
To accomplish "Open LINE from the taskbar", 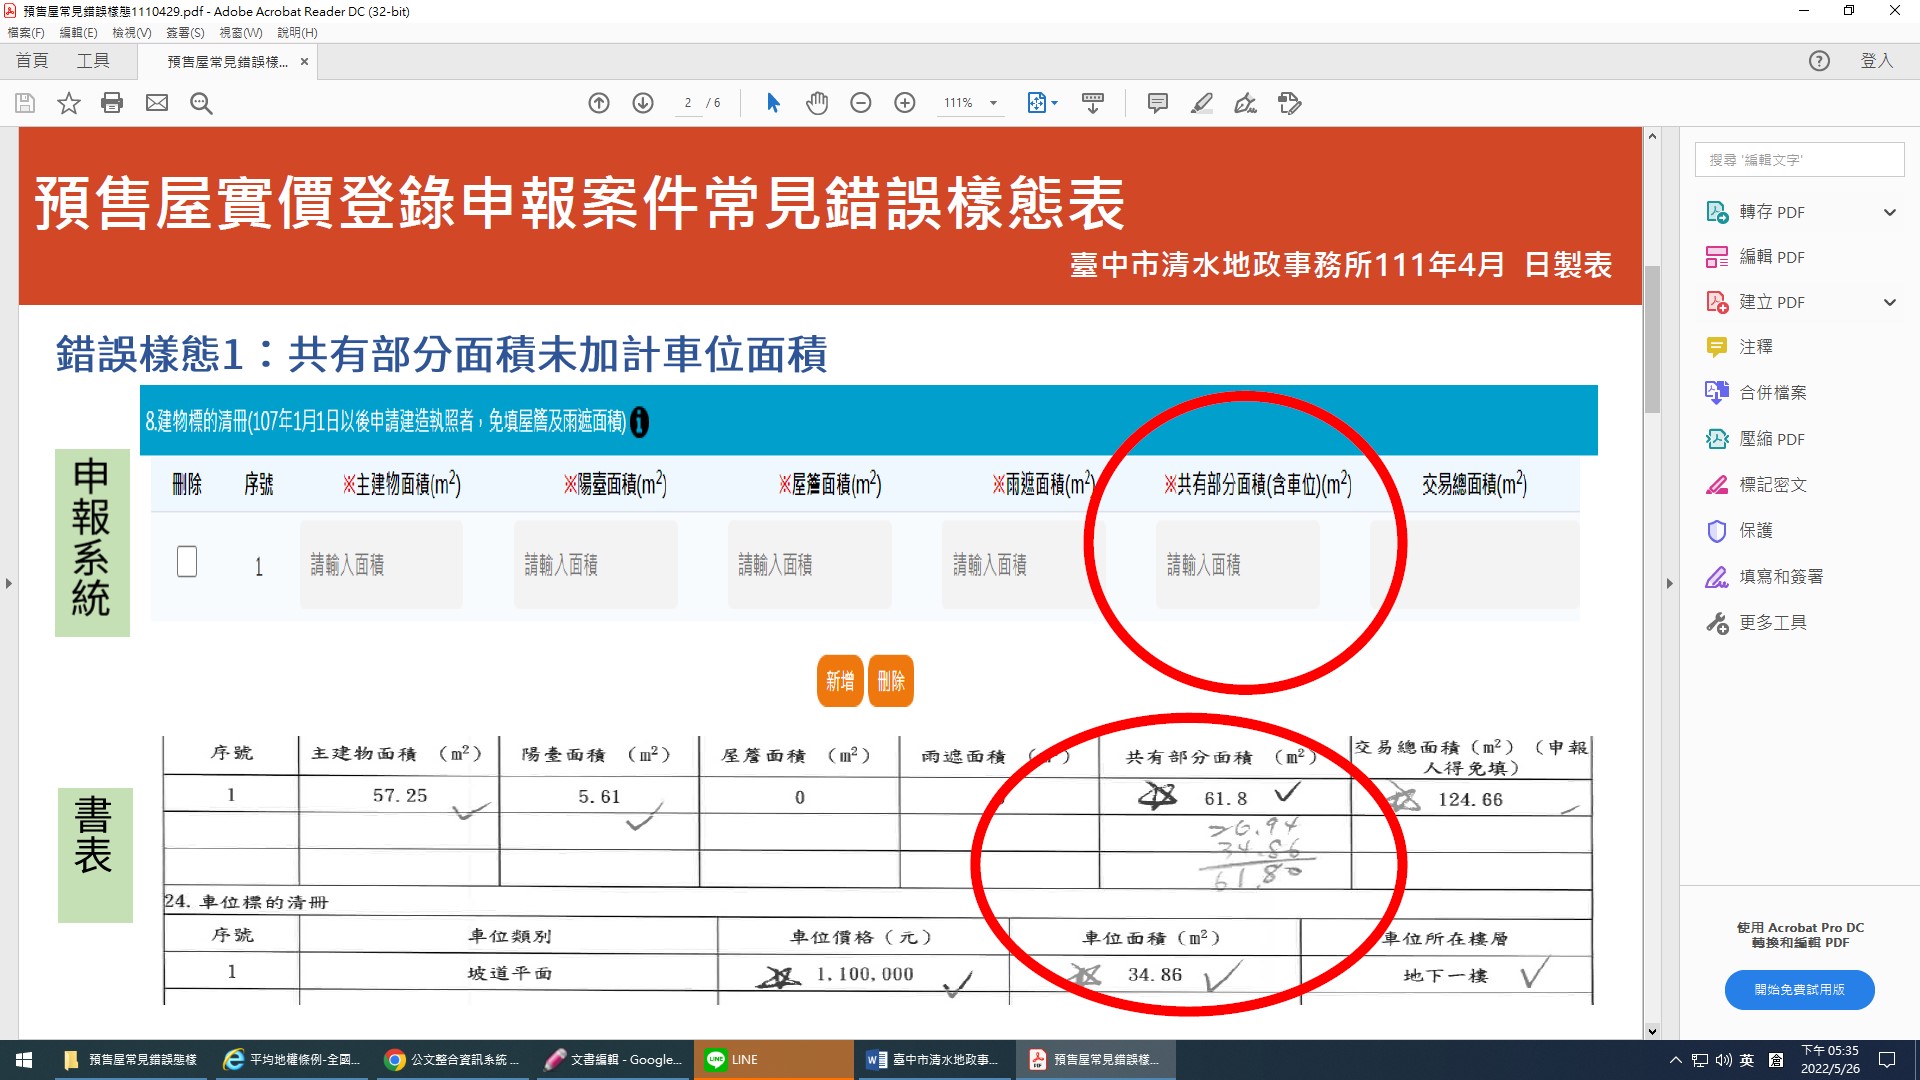I will pos(744,1059).
